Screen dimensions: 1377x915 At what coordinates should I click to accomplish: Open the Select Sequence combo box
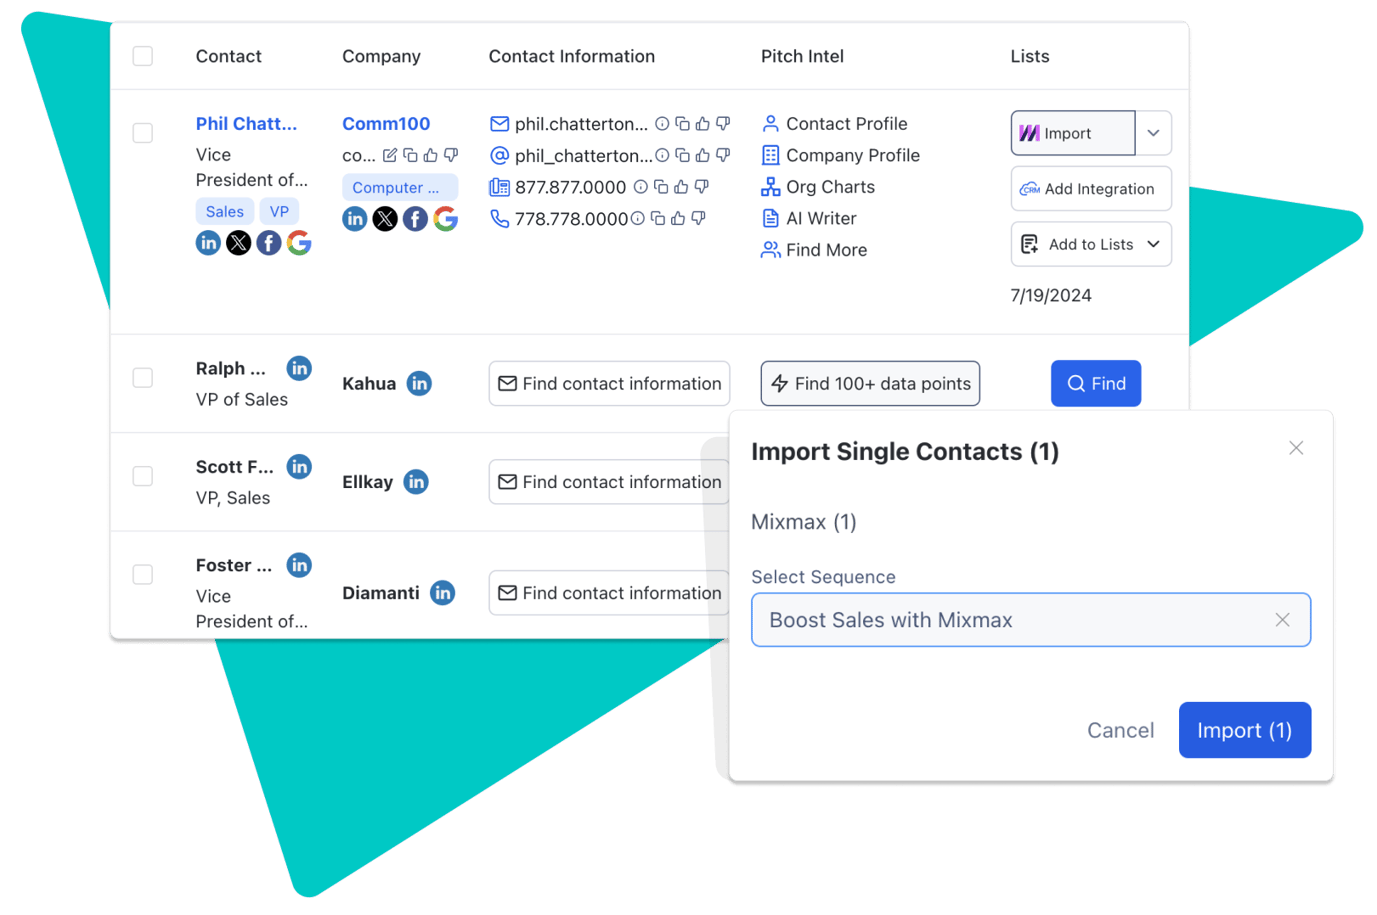1031,620
